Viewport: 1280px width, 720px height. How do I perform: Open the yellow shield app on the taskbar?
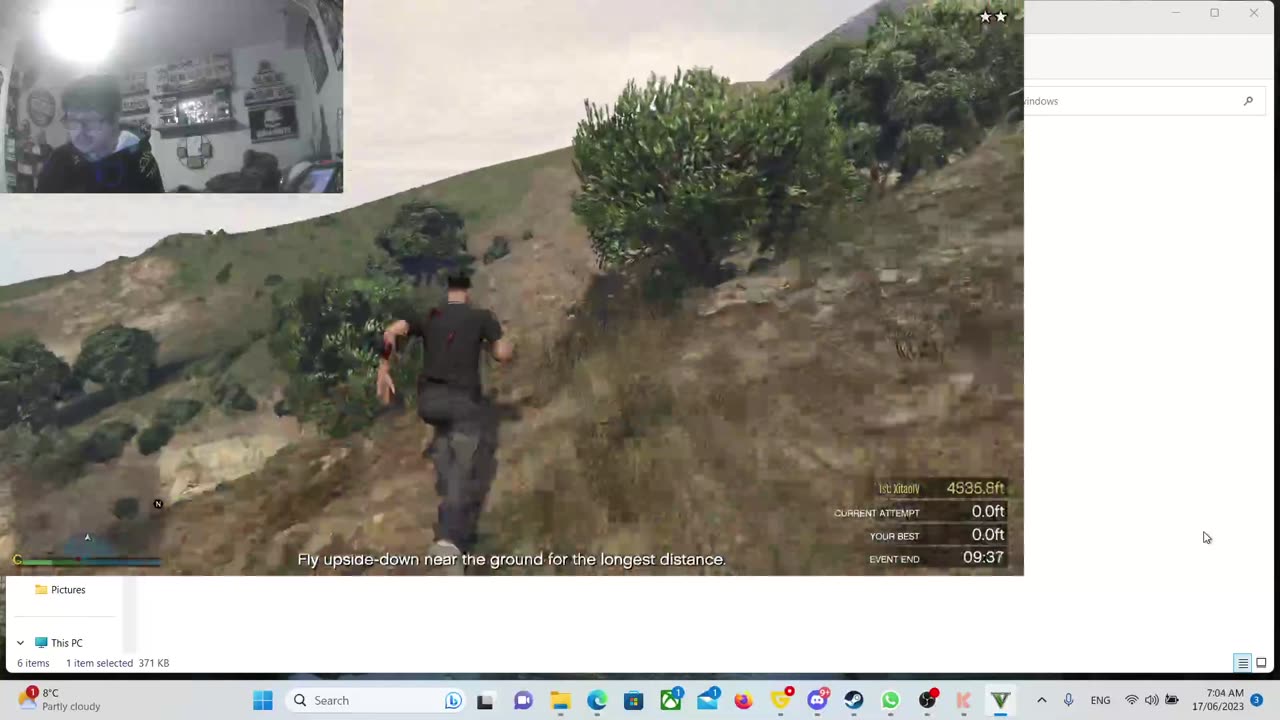point(781,700)
